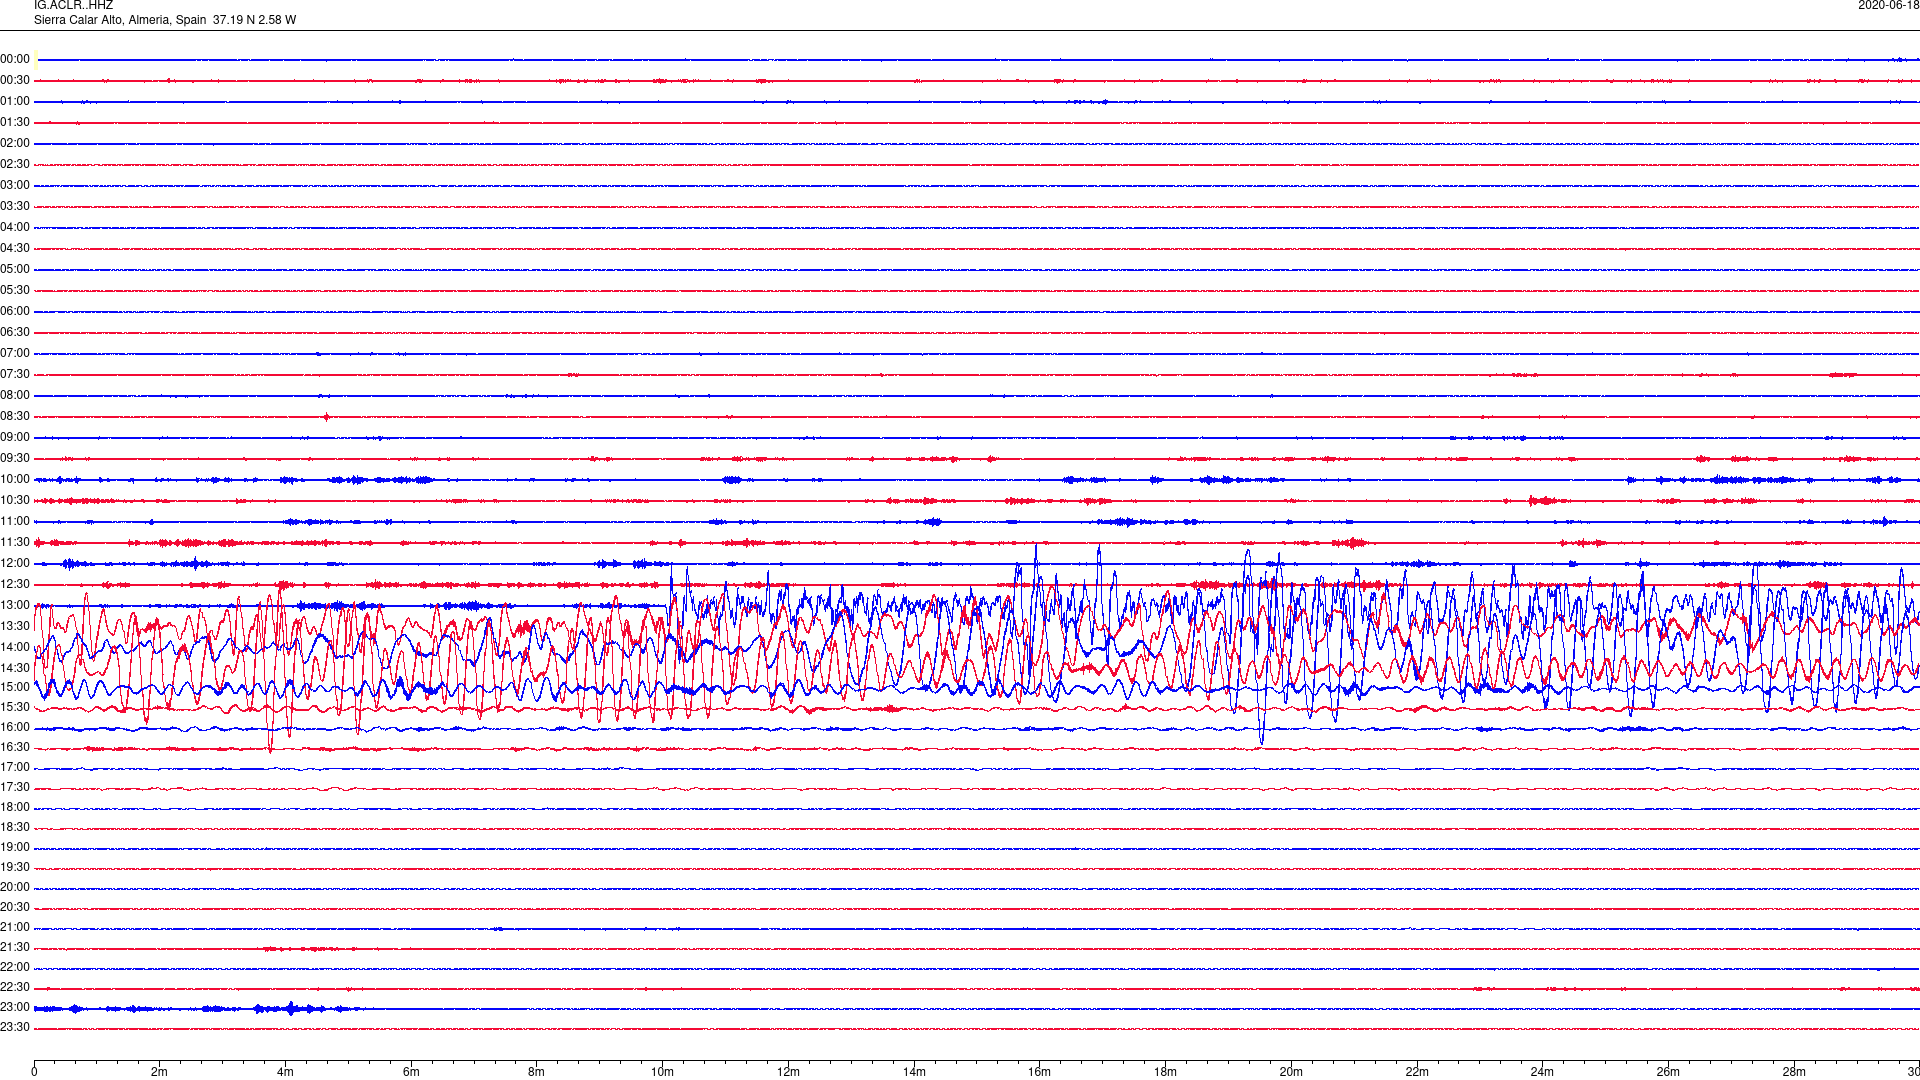Select the 07:00 time row label

pyautogui.click(x=15, y=353)
